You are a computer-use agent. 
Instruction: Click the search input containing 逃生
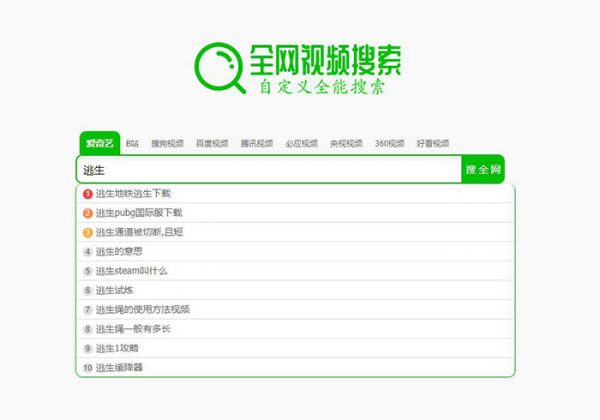pos(268,170)
